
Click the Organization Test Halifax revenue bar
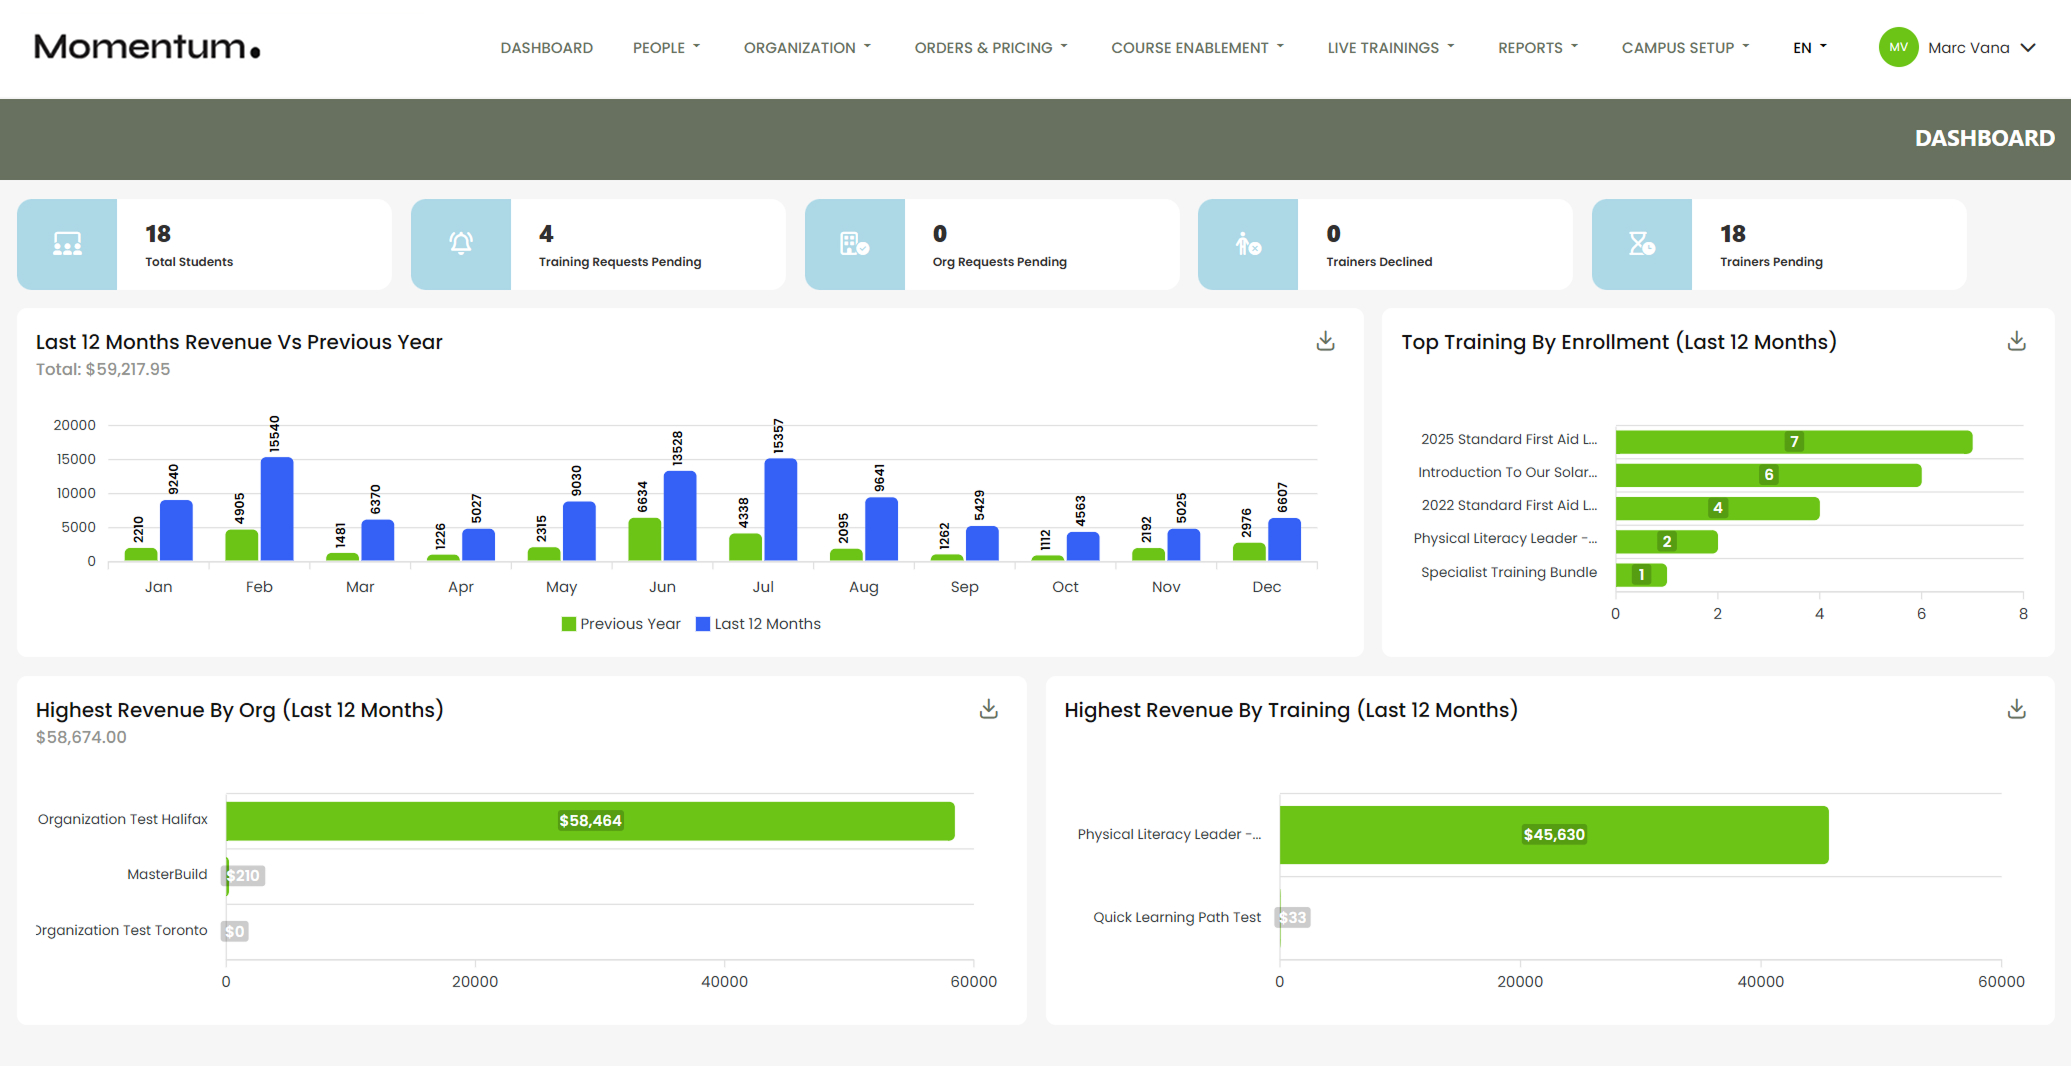tap(590, 820)
